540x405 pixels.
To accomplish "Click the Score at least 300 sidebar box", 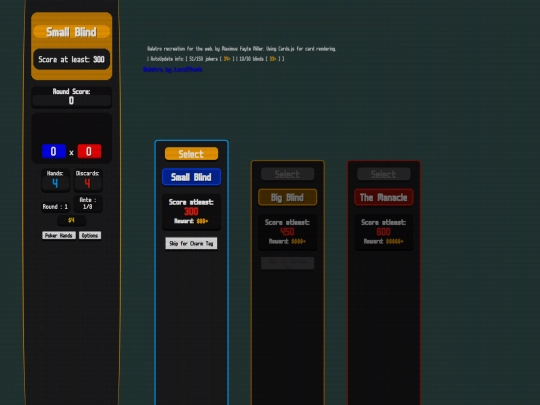I will pos(71,60).
